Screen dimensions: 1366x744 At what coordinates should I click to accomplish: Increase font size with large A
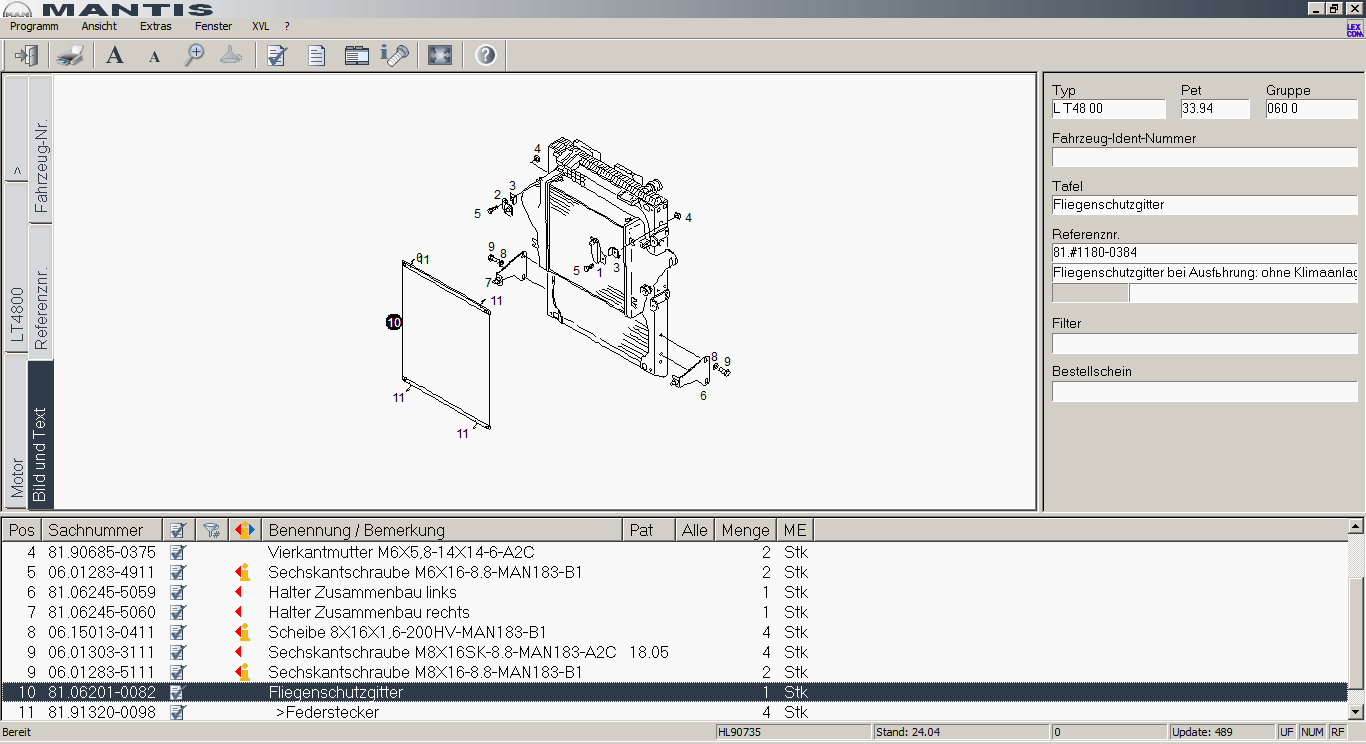[115, 55]
